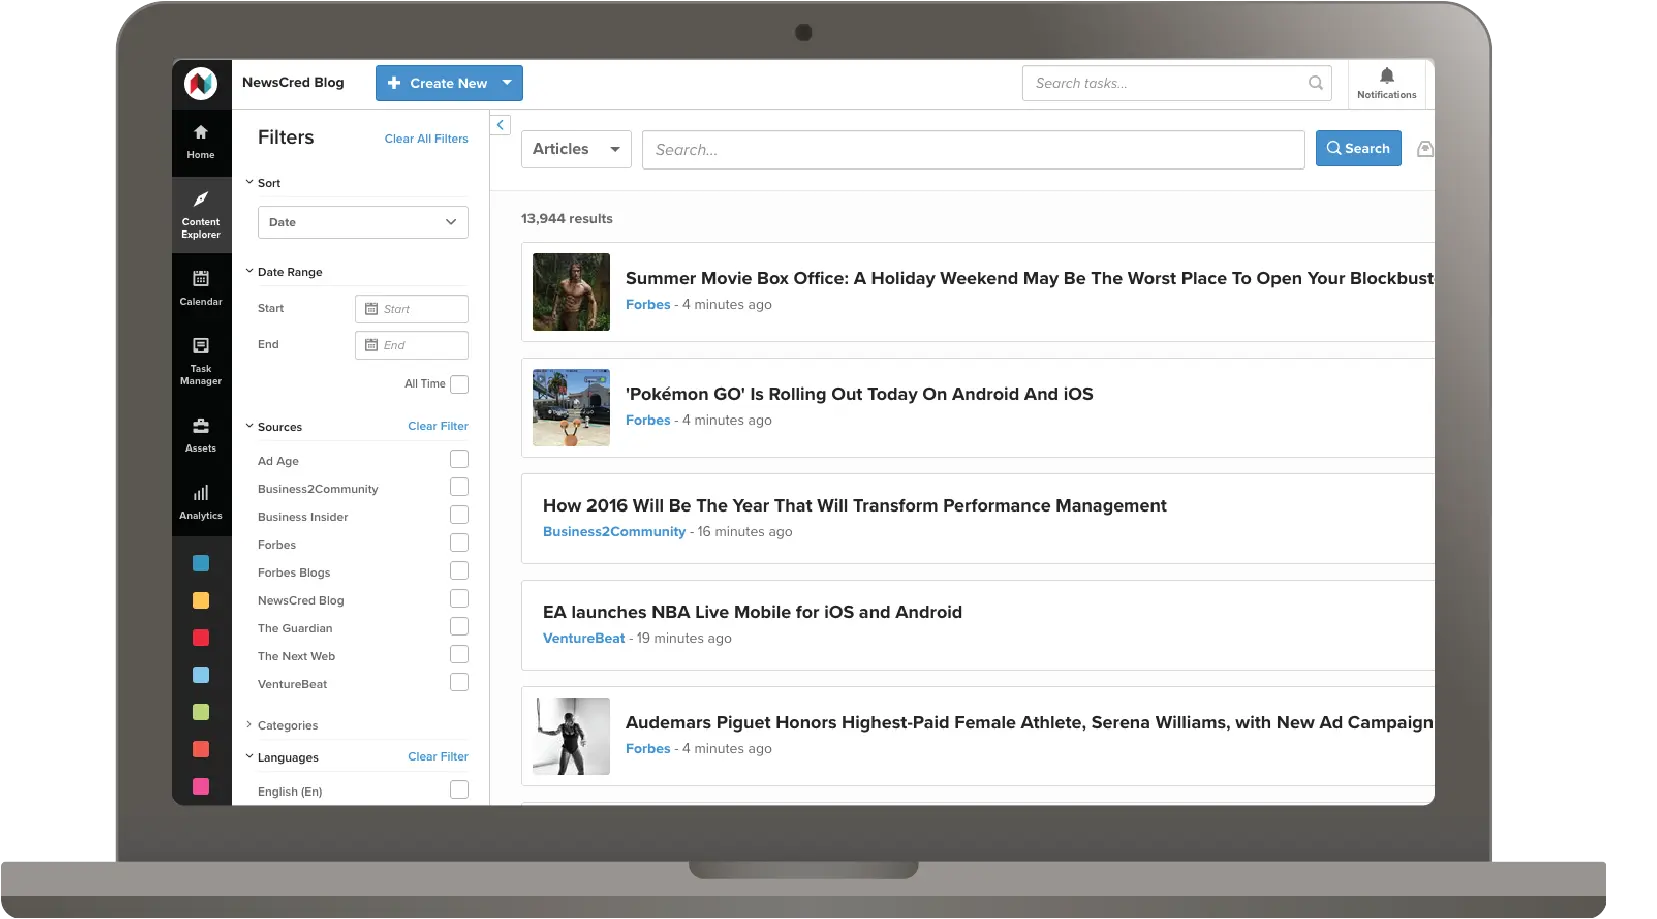The image size is (1657, 919).
Task: Select the light blue sidebar square
Action: 201,675
